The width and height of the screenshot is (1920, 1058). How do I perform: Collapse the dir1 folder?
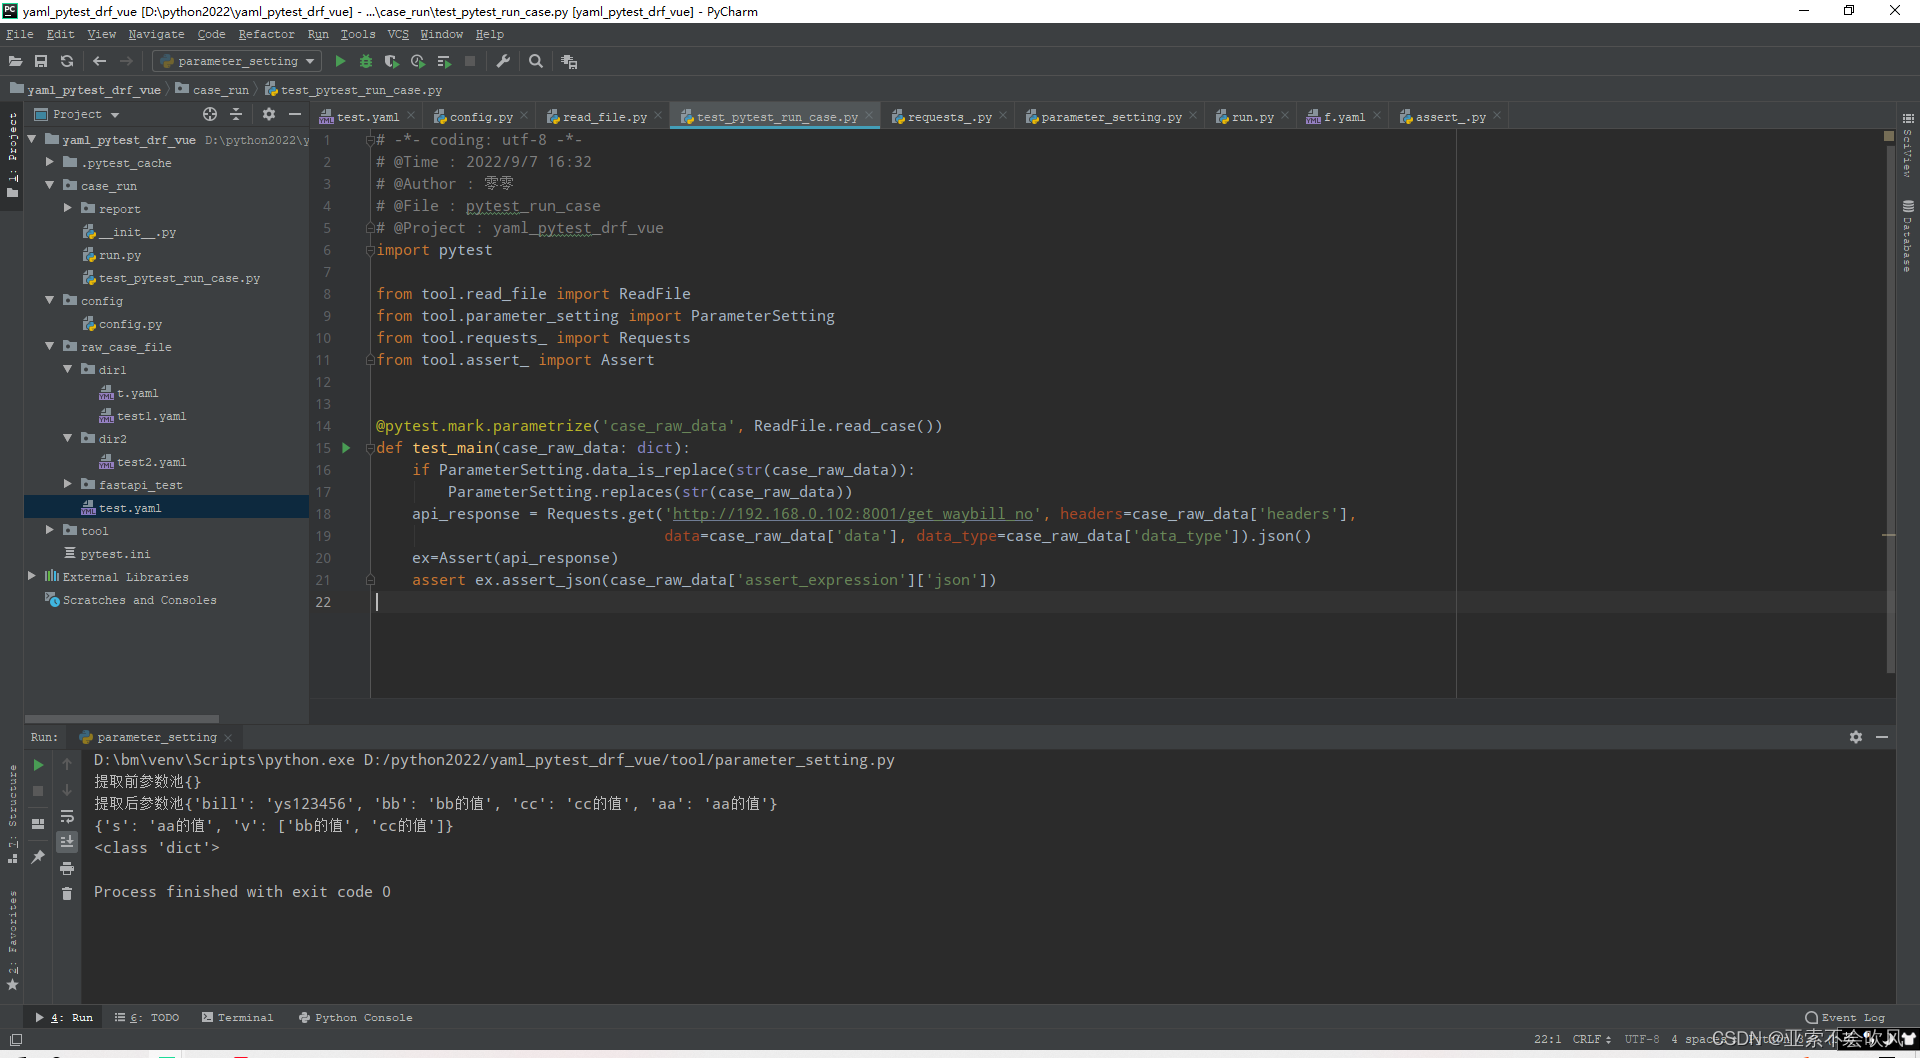[x=68, y=369]
